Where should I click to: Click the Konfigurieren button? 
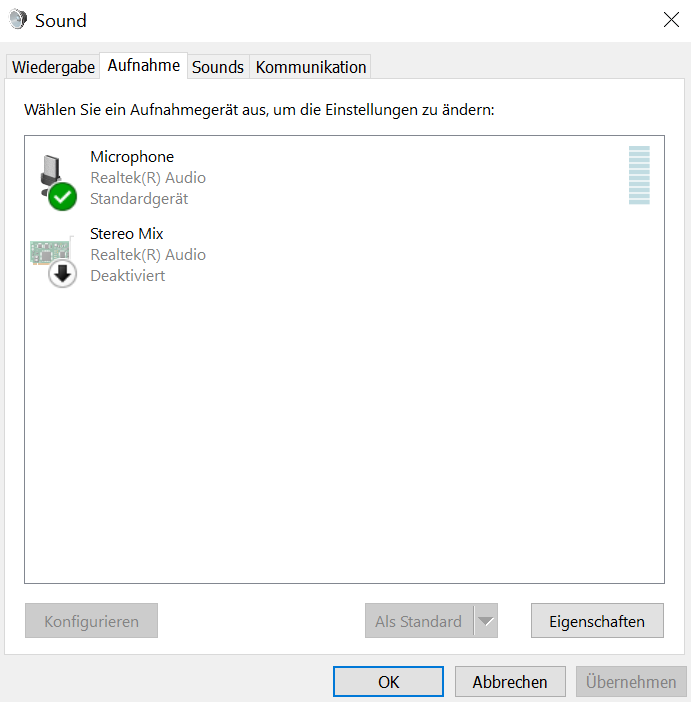pyautogui.click(x=91, y=621)
